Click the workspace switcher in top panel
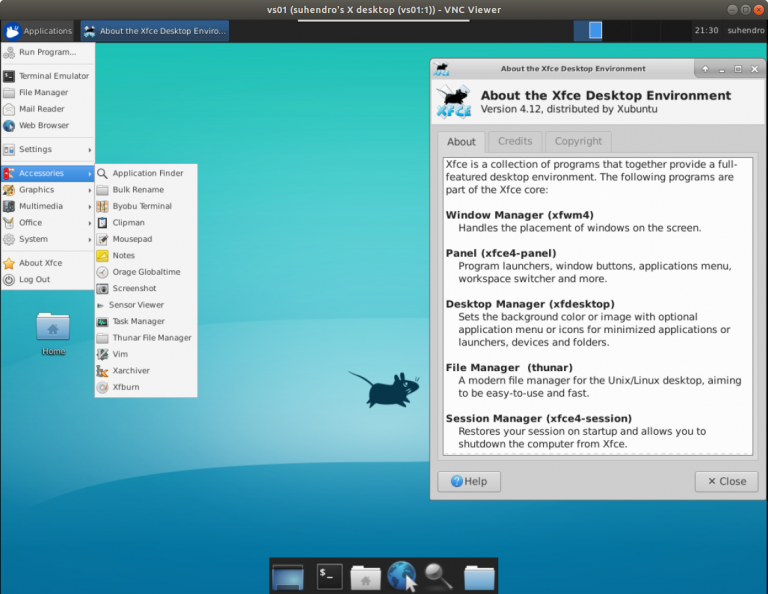 click(x=588, y=30)
